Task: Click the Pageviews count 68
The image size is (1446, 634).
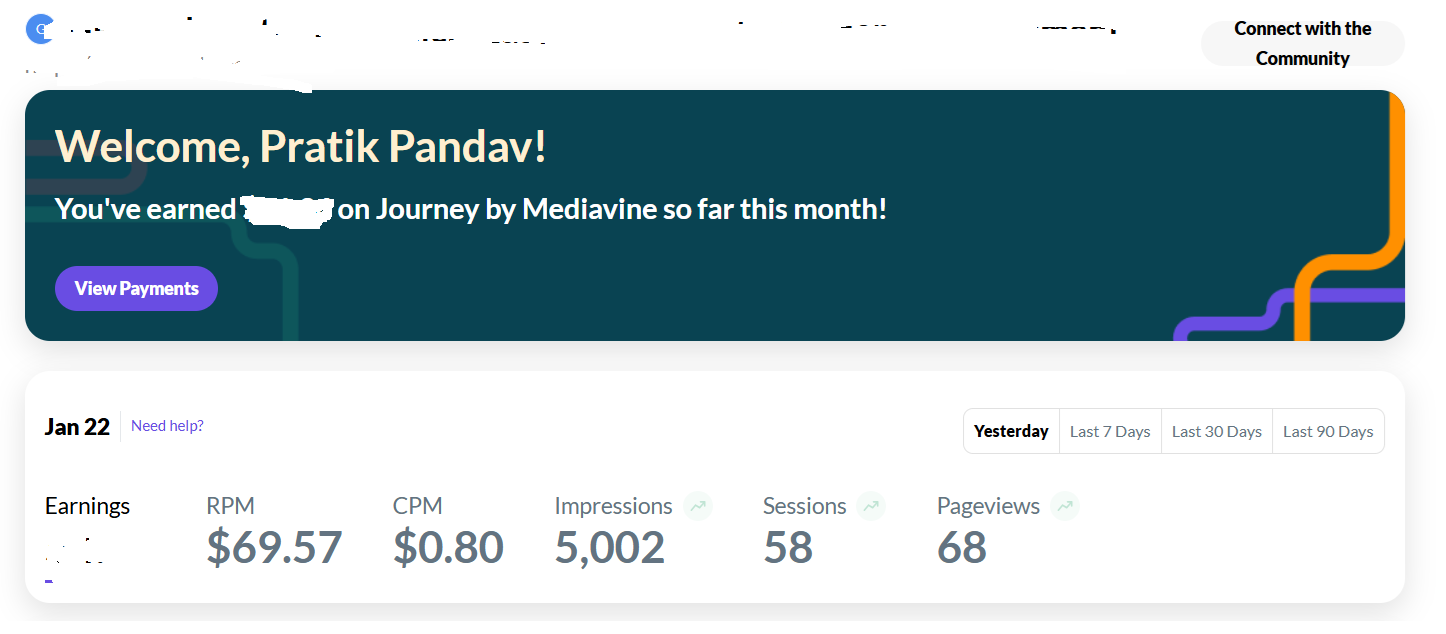Action: pyautogui.click(x=962, y=547)
